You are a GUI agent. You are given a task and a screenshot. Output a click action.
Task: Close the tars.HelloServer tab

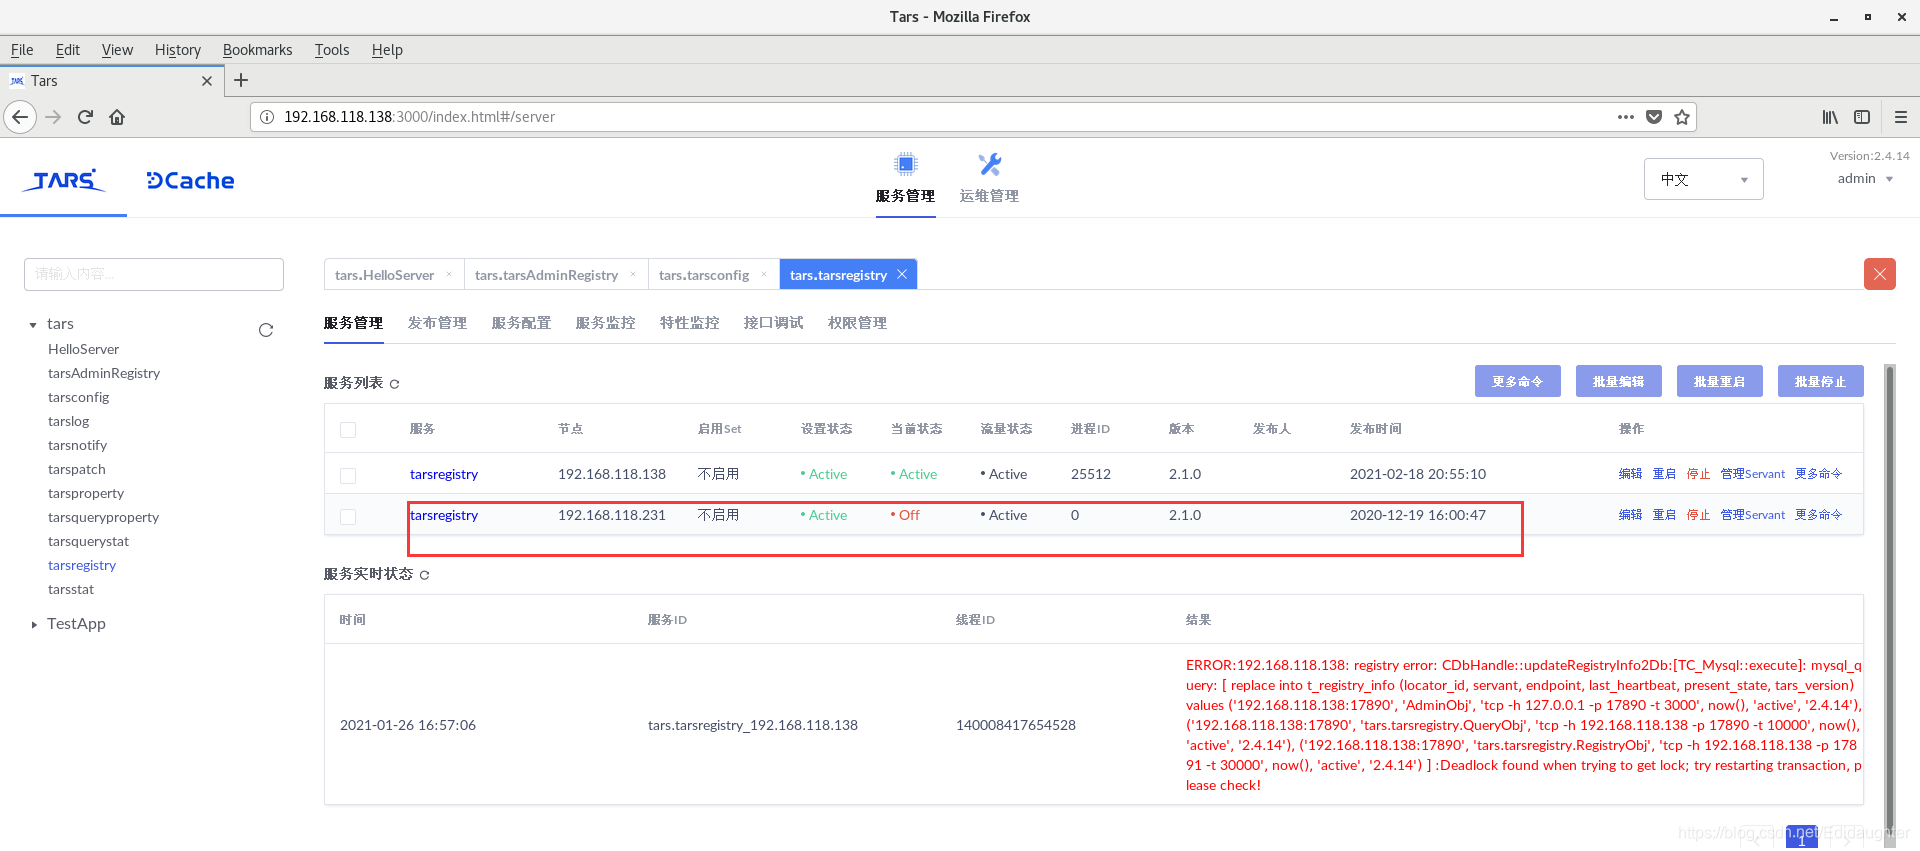click(x=449, y=274)
